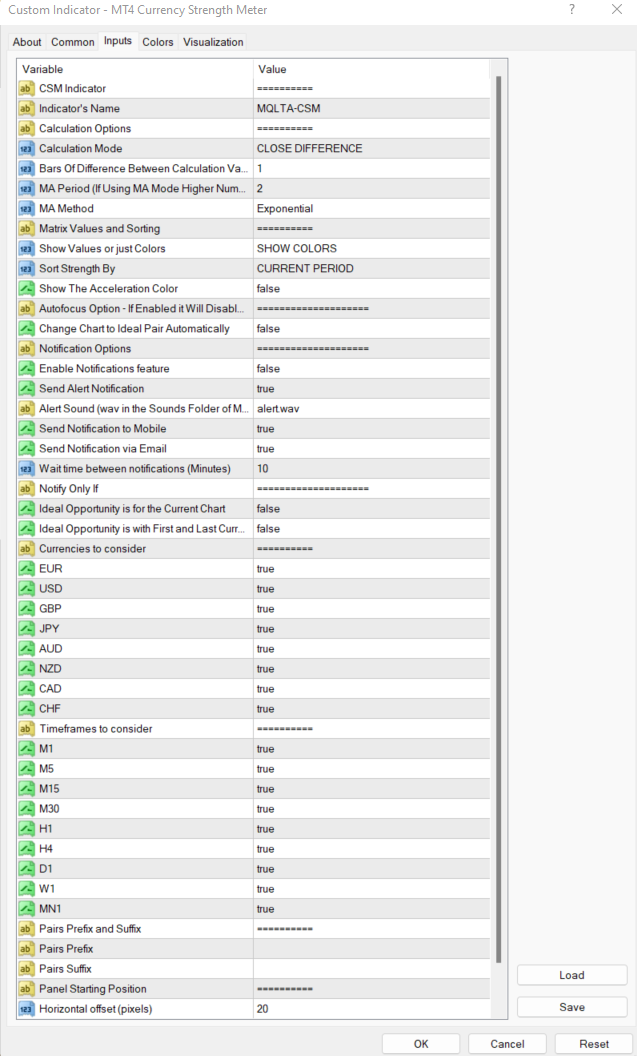Click the vertical scrollbar of the inputs list
Screen dimensions: 637x1056
click(499, 500)
